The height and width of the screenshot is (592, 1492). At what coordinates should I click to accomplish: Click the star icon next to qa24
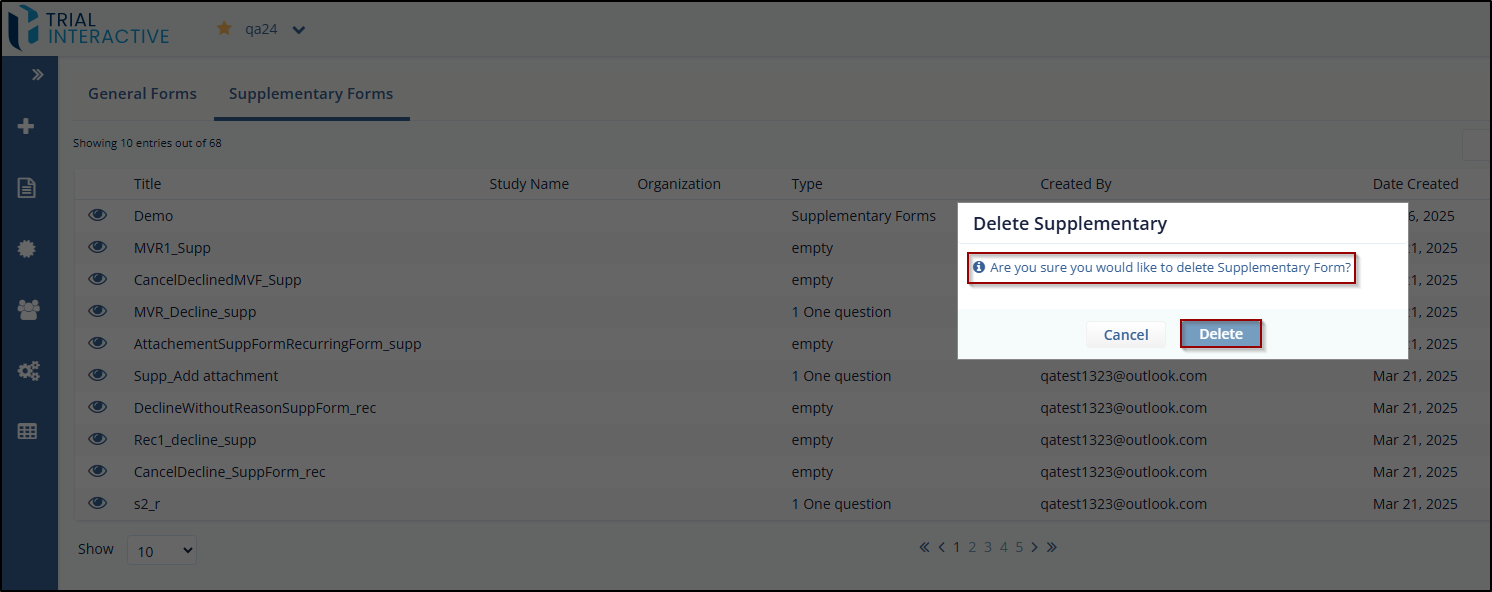pyautogui.click(x=224, y=29)
